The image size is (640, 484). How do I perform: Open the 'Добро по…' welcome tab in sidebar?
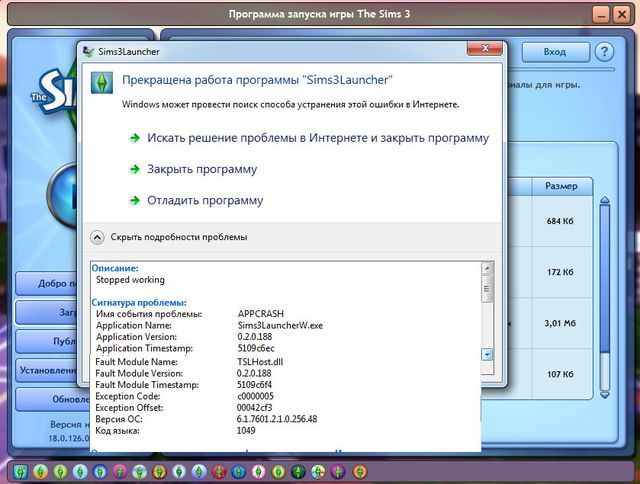[47, 283]
